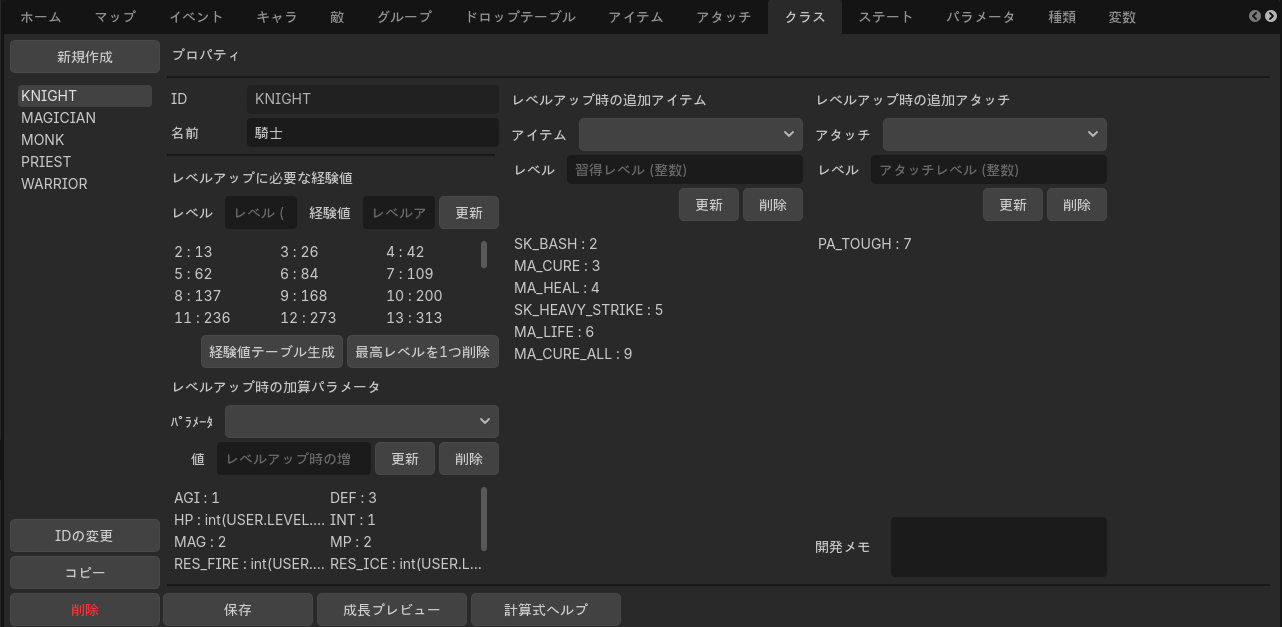Viewport: 1282px width, 627px height.
Task: Select the MA_CURE_ALL : 9 entry
Action: coord(573,354)
